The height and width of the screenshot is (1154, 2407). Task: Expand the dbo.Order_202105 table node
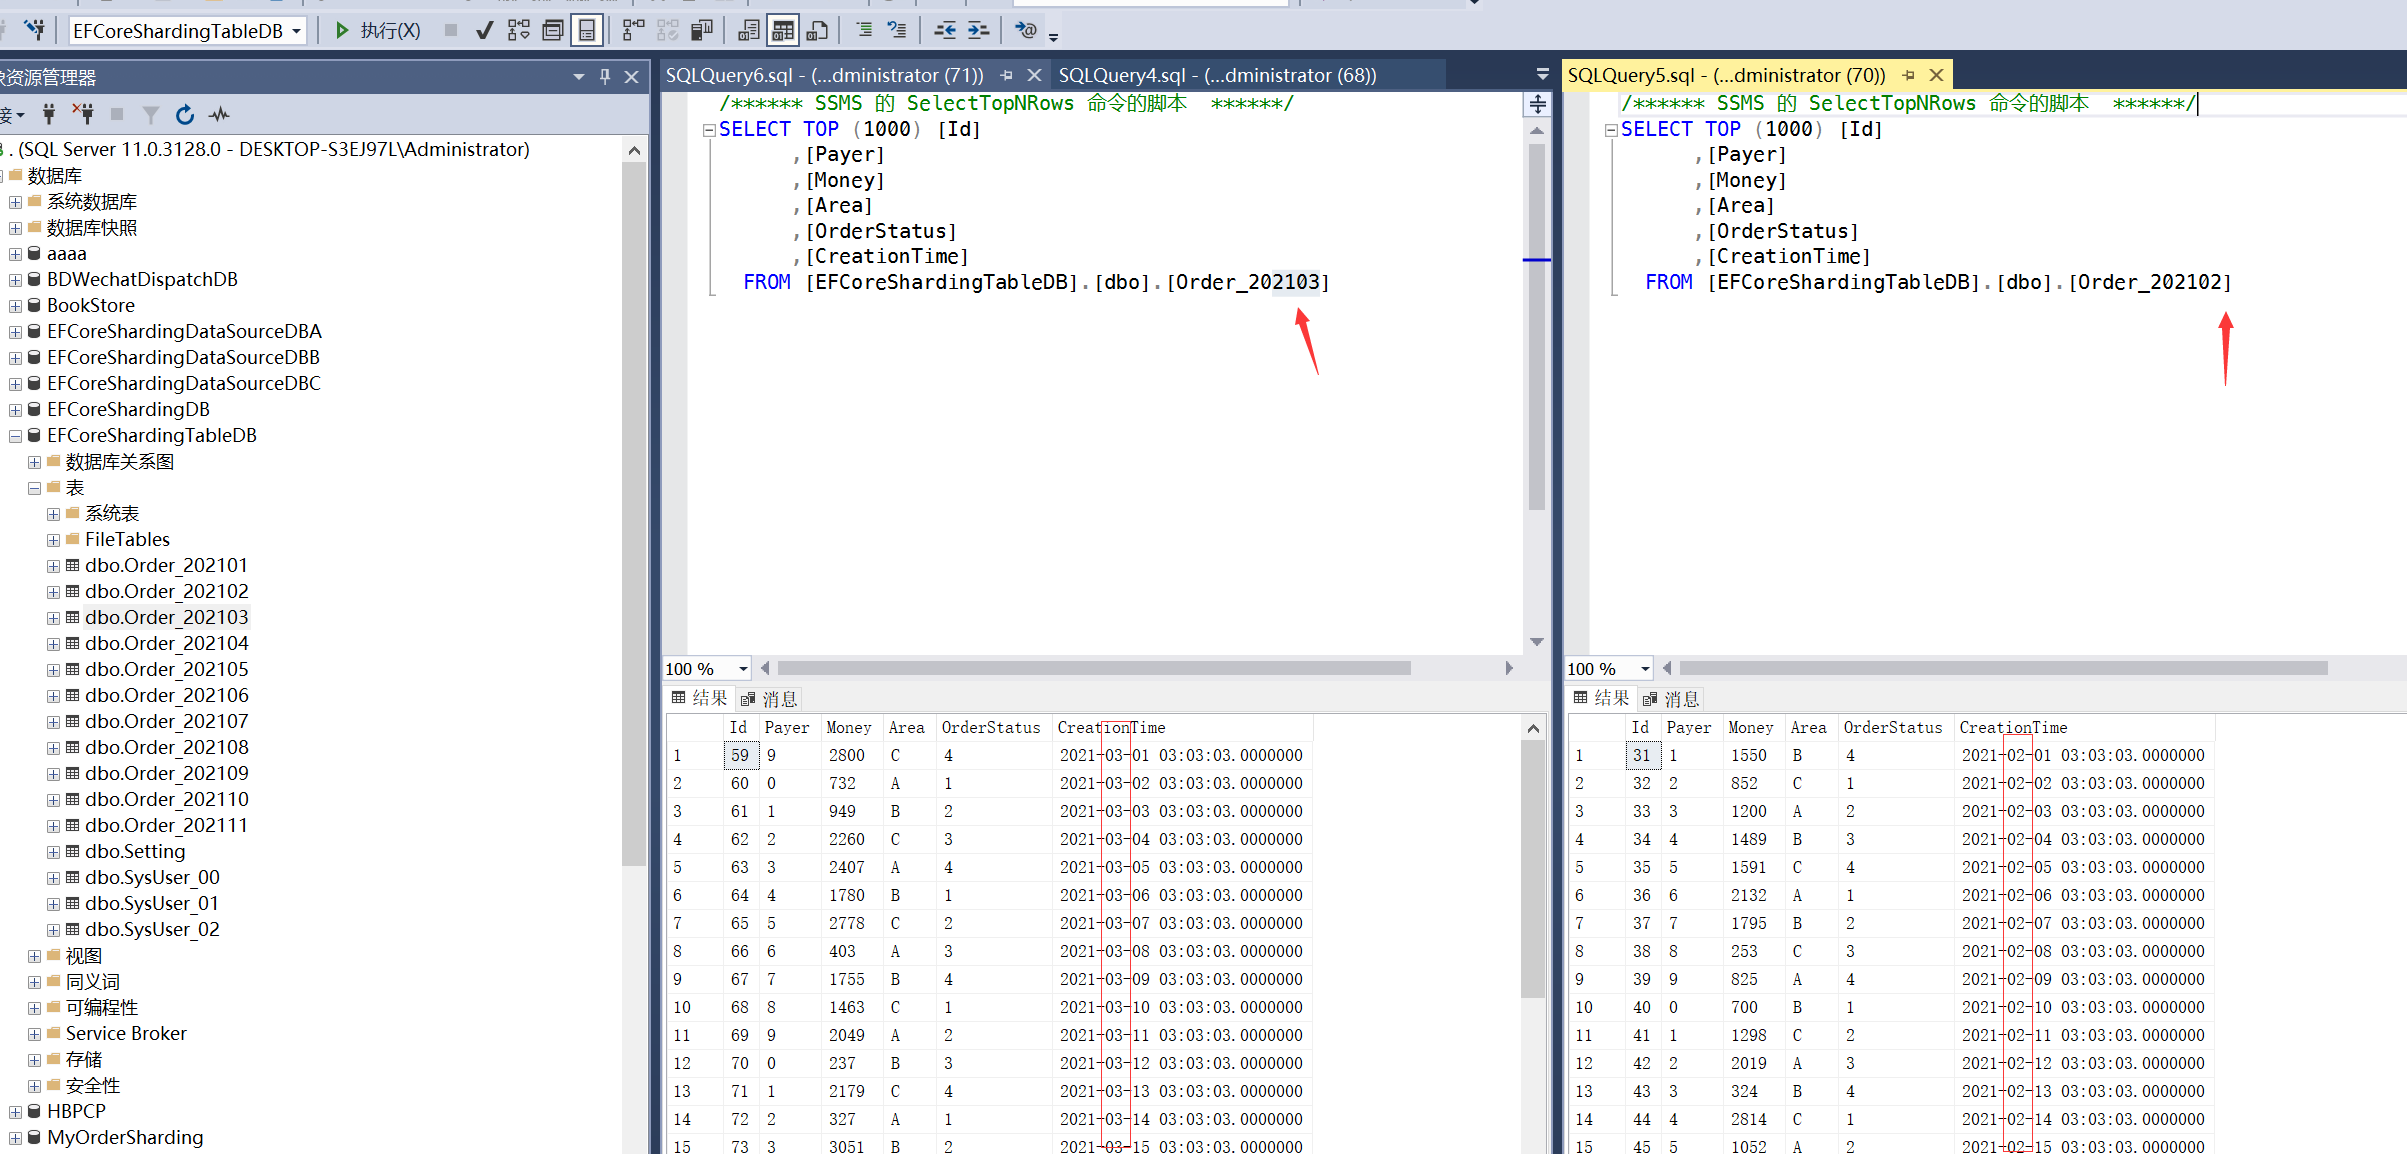click(53, 670)
